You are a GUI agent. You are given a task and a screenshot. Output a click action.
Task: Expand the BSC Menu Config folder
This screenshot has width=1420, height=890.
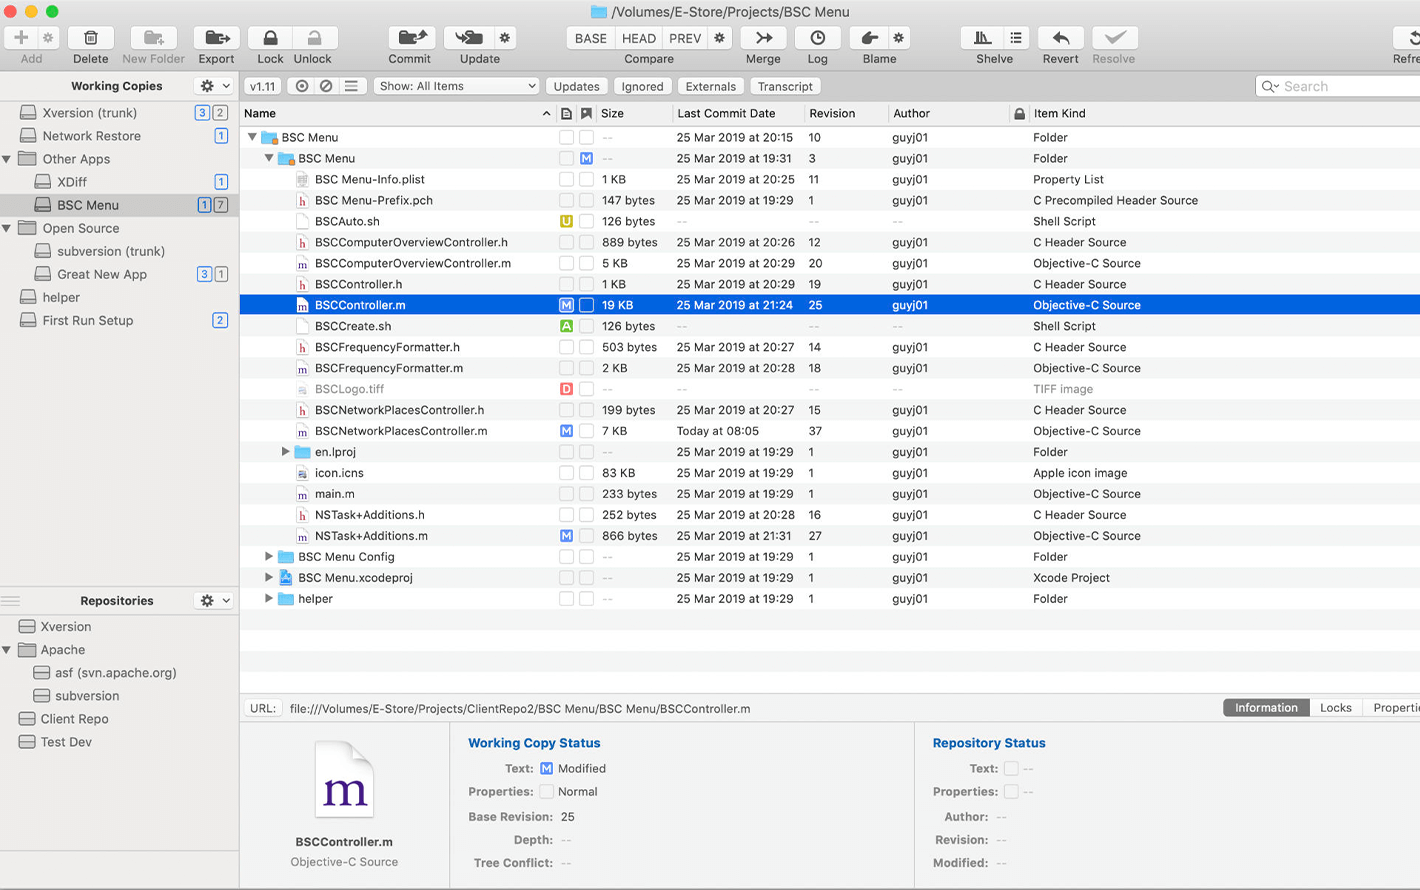pyautogui.click(x=268, y=557)
